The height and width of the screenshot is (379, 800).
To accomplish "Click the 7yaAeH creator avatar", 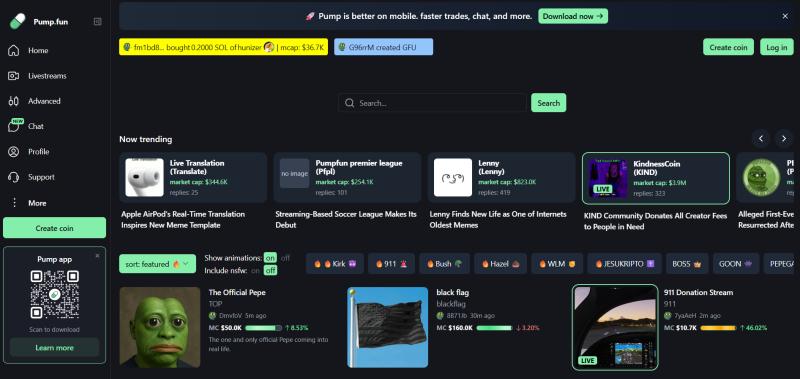I will [x=668, y=316].
